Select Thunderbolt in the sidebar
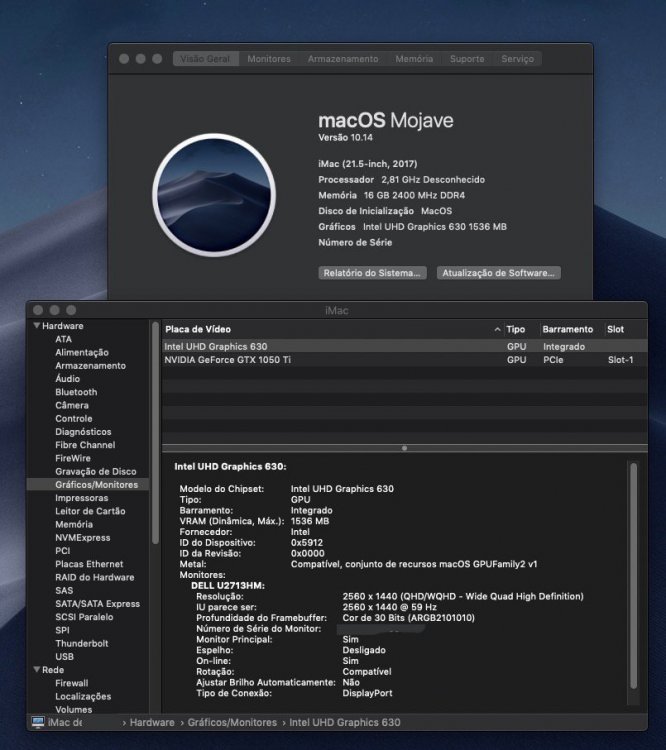The height and width of the screenshot is (750, 666). (x=82, y=643)
